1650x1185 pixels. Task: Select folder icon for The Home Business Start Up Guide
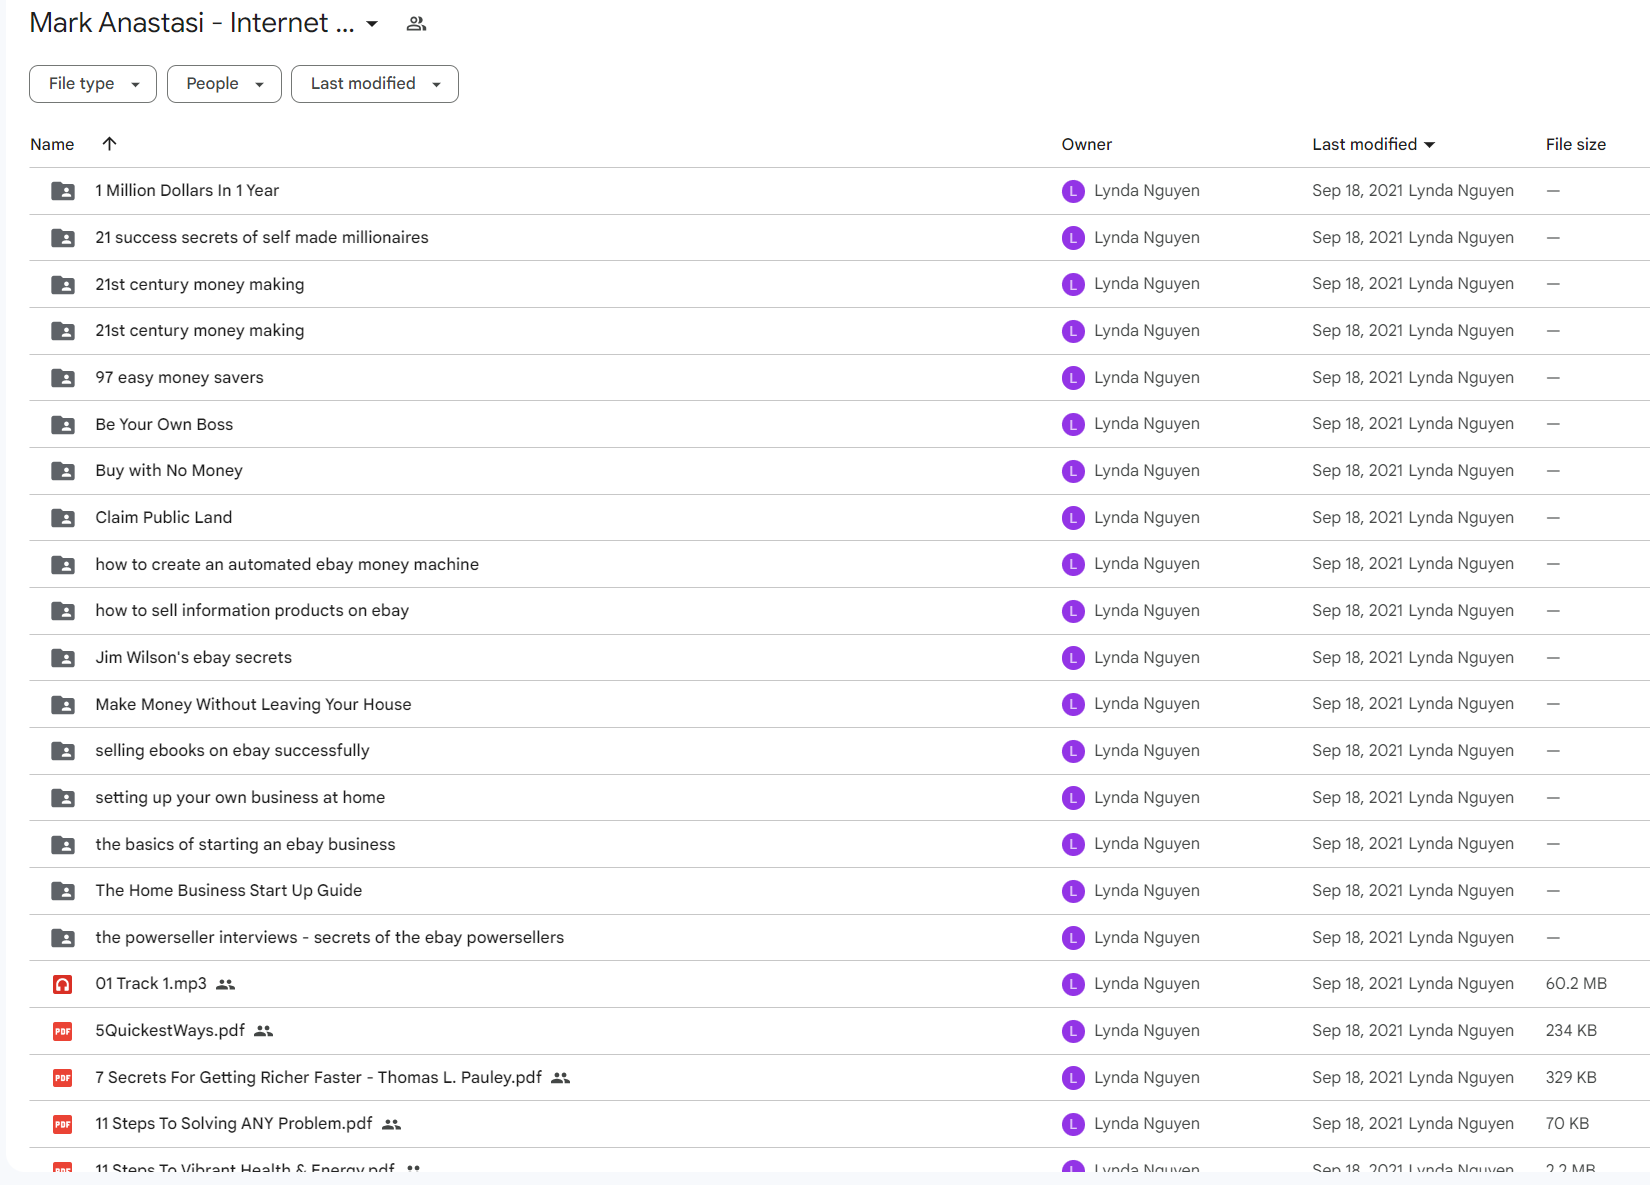coord(63,891)
